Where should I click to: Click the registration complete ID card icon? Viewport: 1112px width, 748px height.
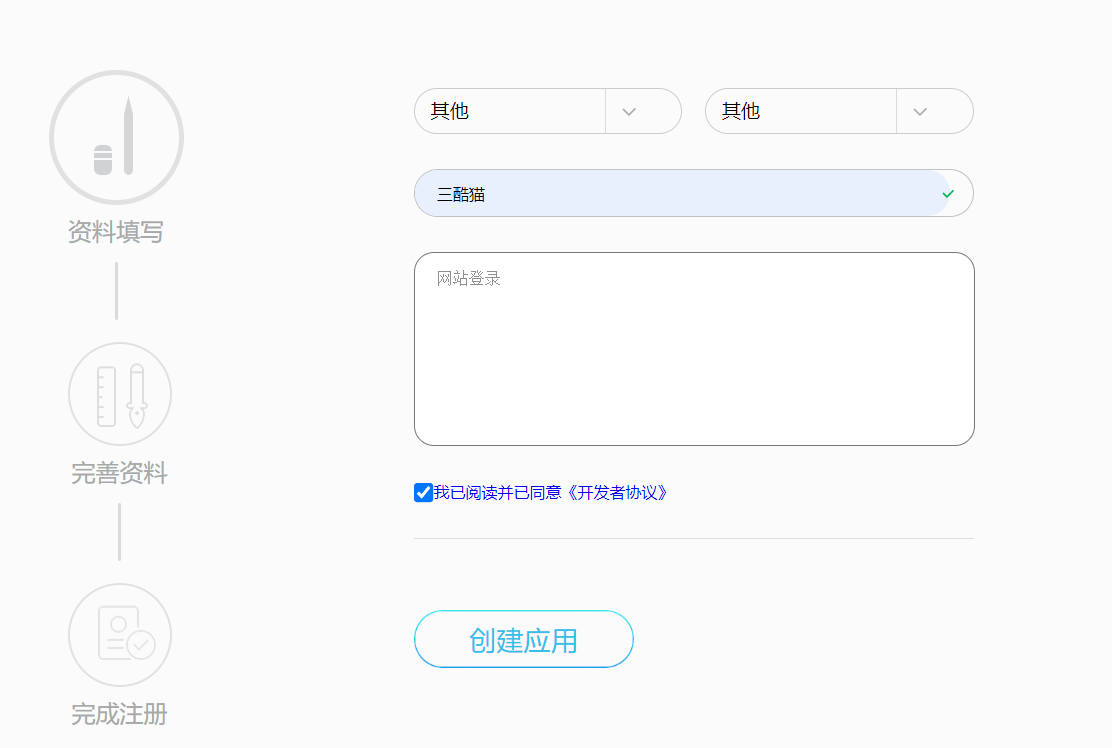click(x=120, y=635)
